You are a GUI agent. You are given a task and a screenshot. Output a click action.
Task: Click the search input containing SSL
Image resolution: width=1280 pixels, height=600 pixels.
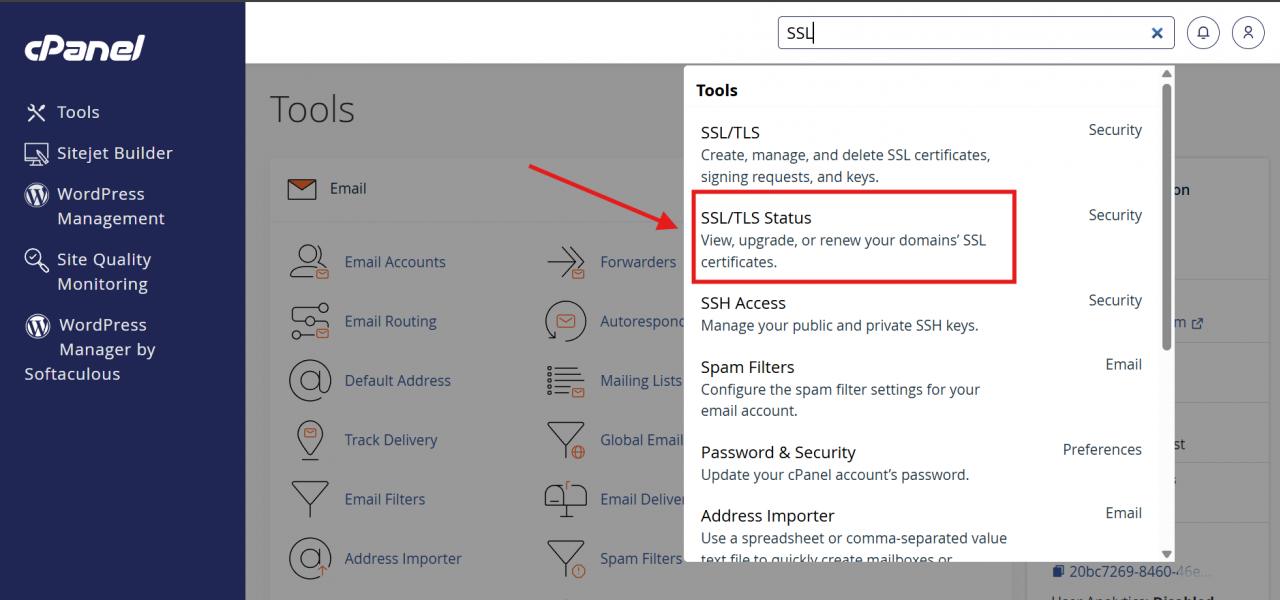960,33
